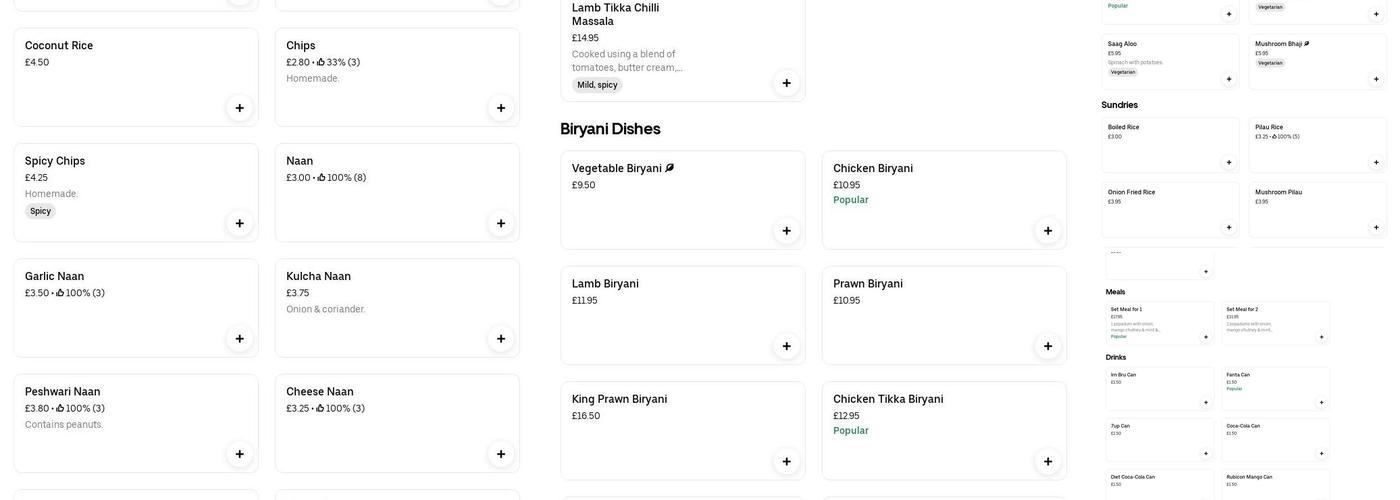Add Vegetable Biryani to the basket

tap(786, 231)
